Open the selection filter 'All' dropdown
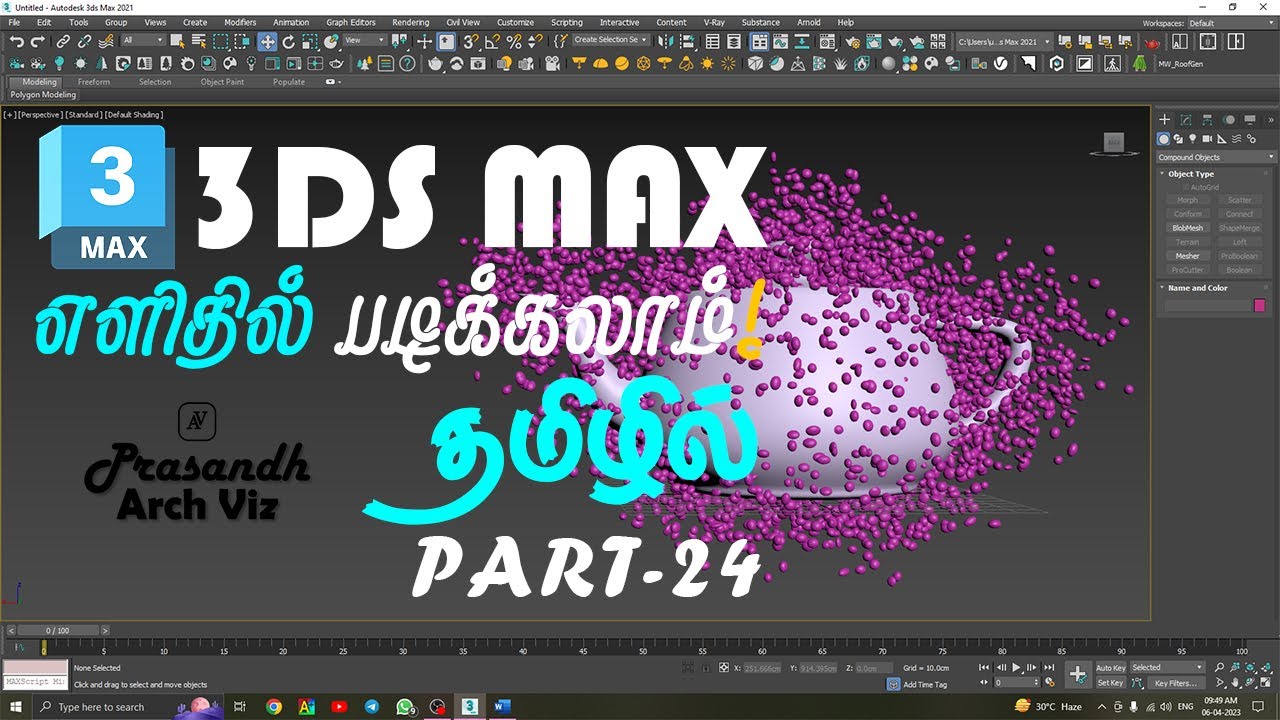The height and width of the screenshot is (720, 1280). pyautogui.click(x=143, y=41)
